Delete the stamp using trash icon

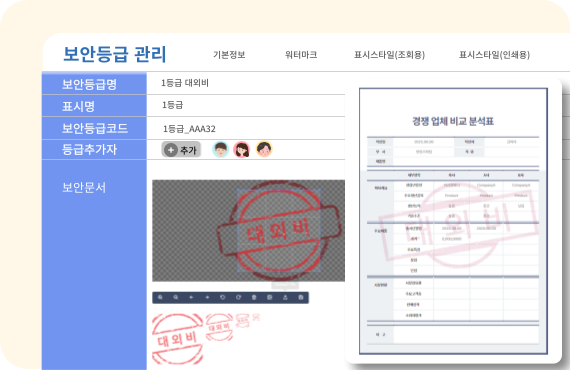click(254, 297)
